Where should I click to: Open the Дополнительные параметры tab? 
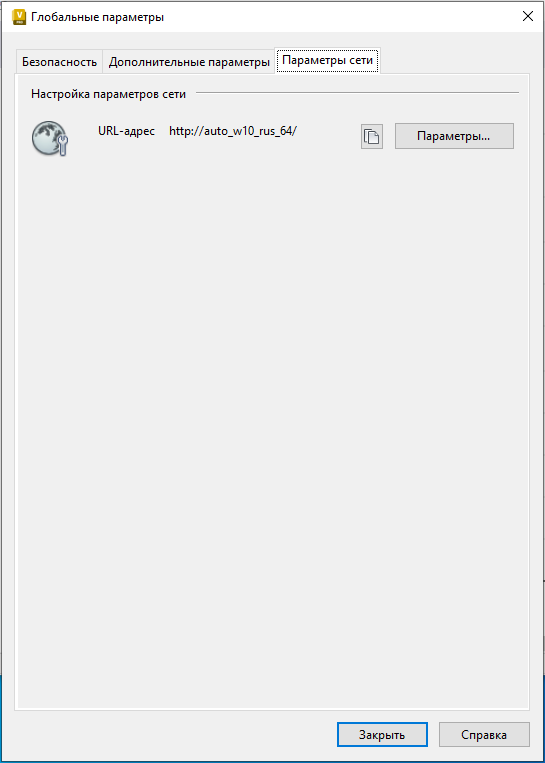tap(189, 62)
